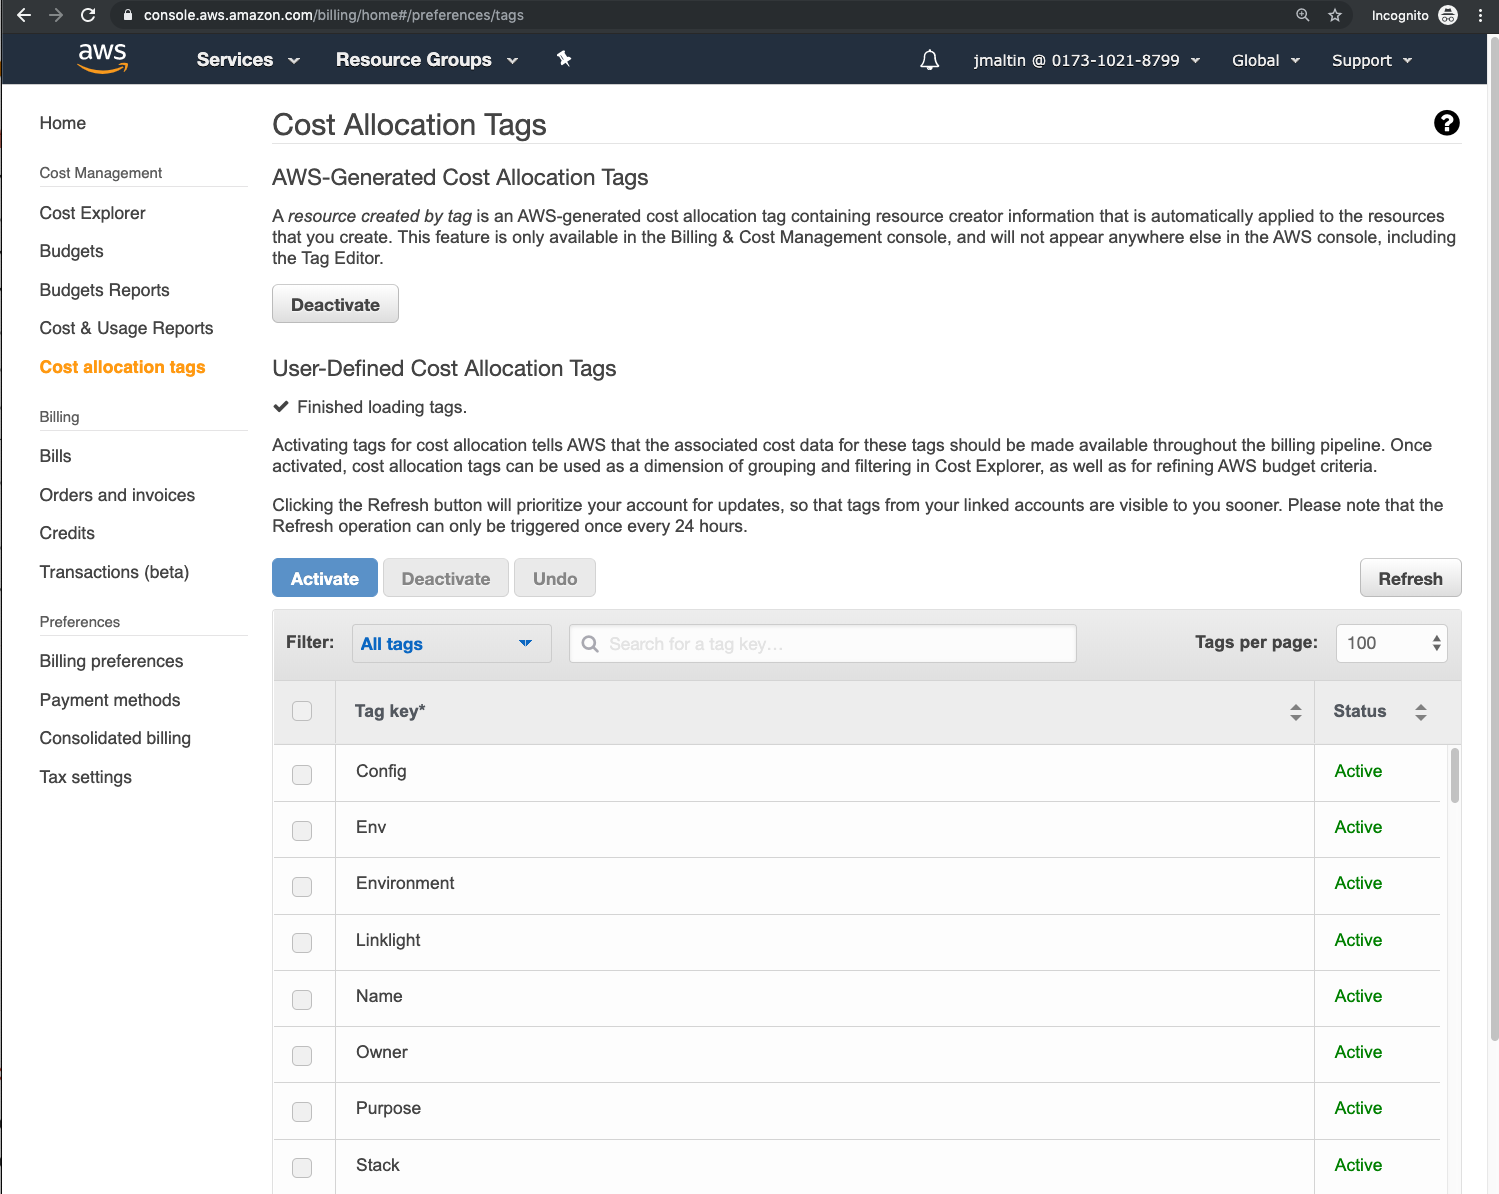The width and height of the screenshot is (1499, 1194).
Task: Check the Owner tag checkbox
Action: coord(302,1056)
